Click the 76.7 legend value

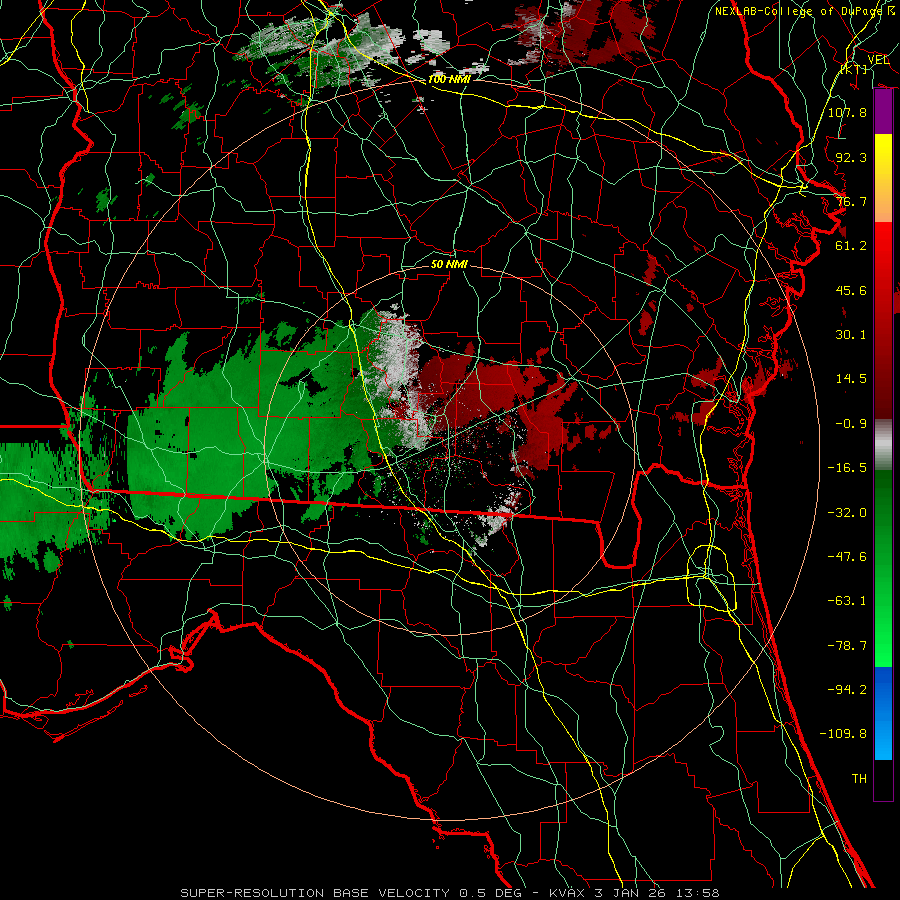(x=851, y=201)
